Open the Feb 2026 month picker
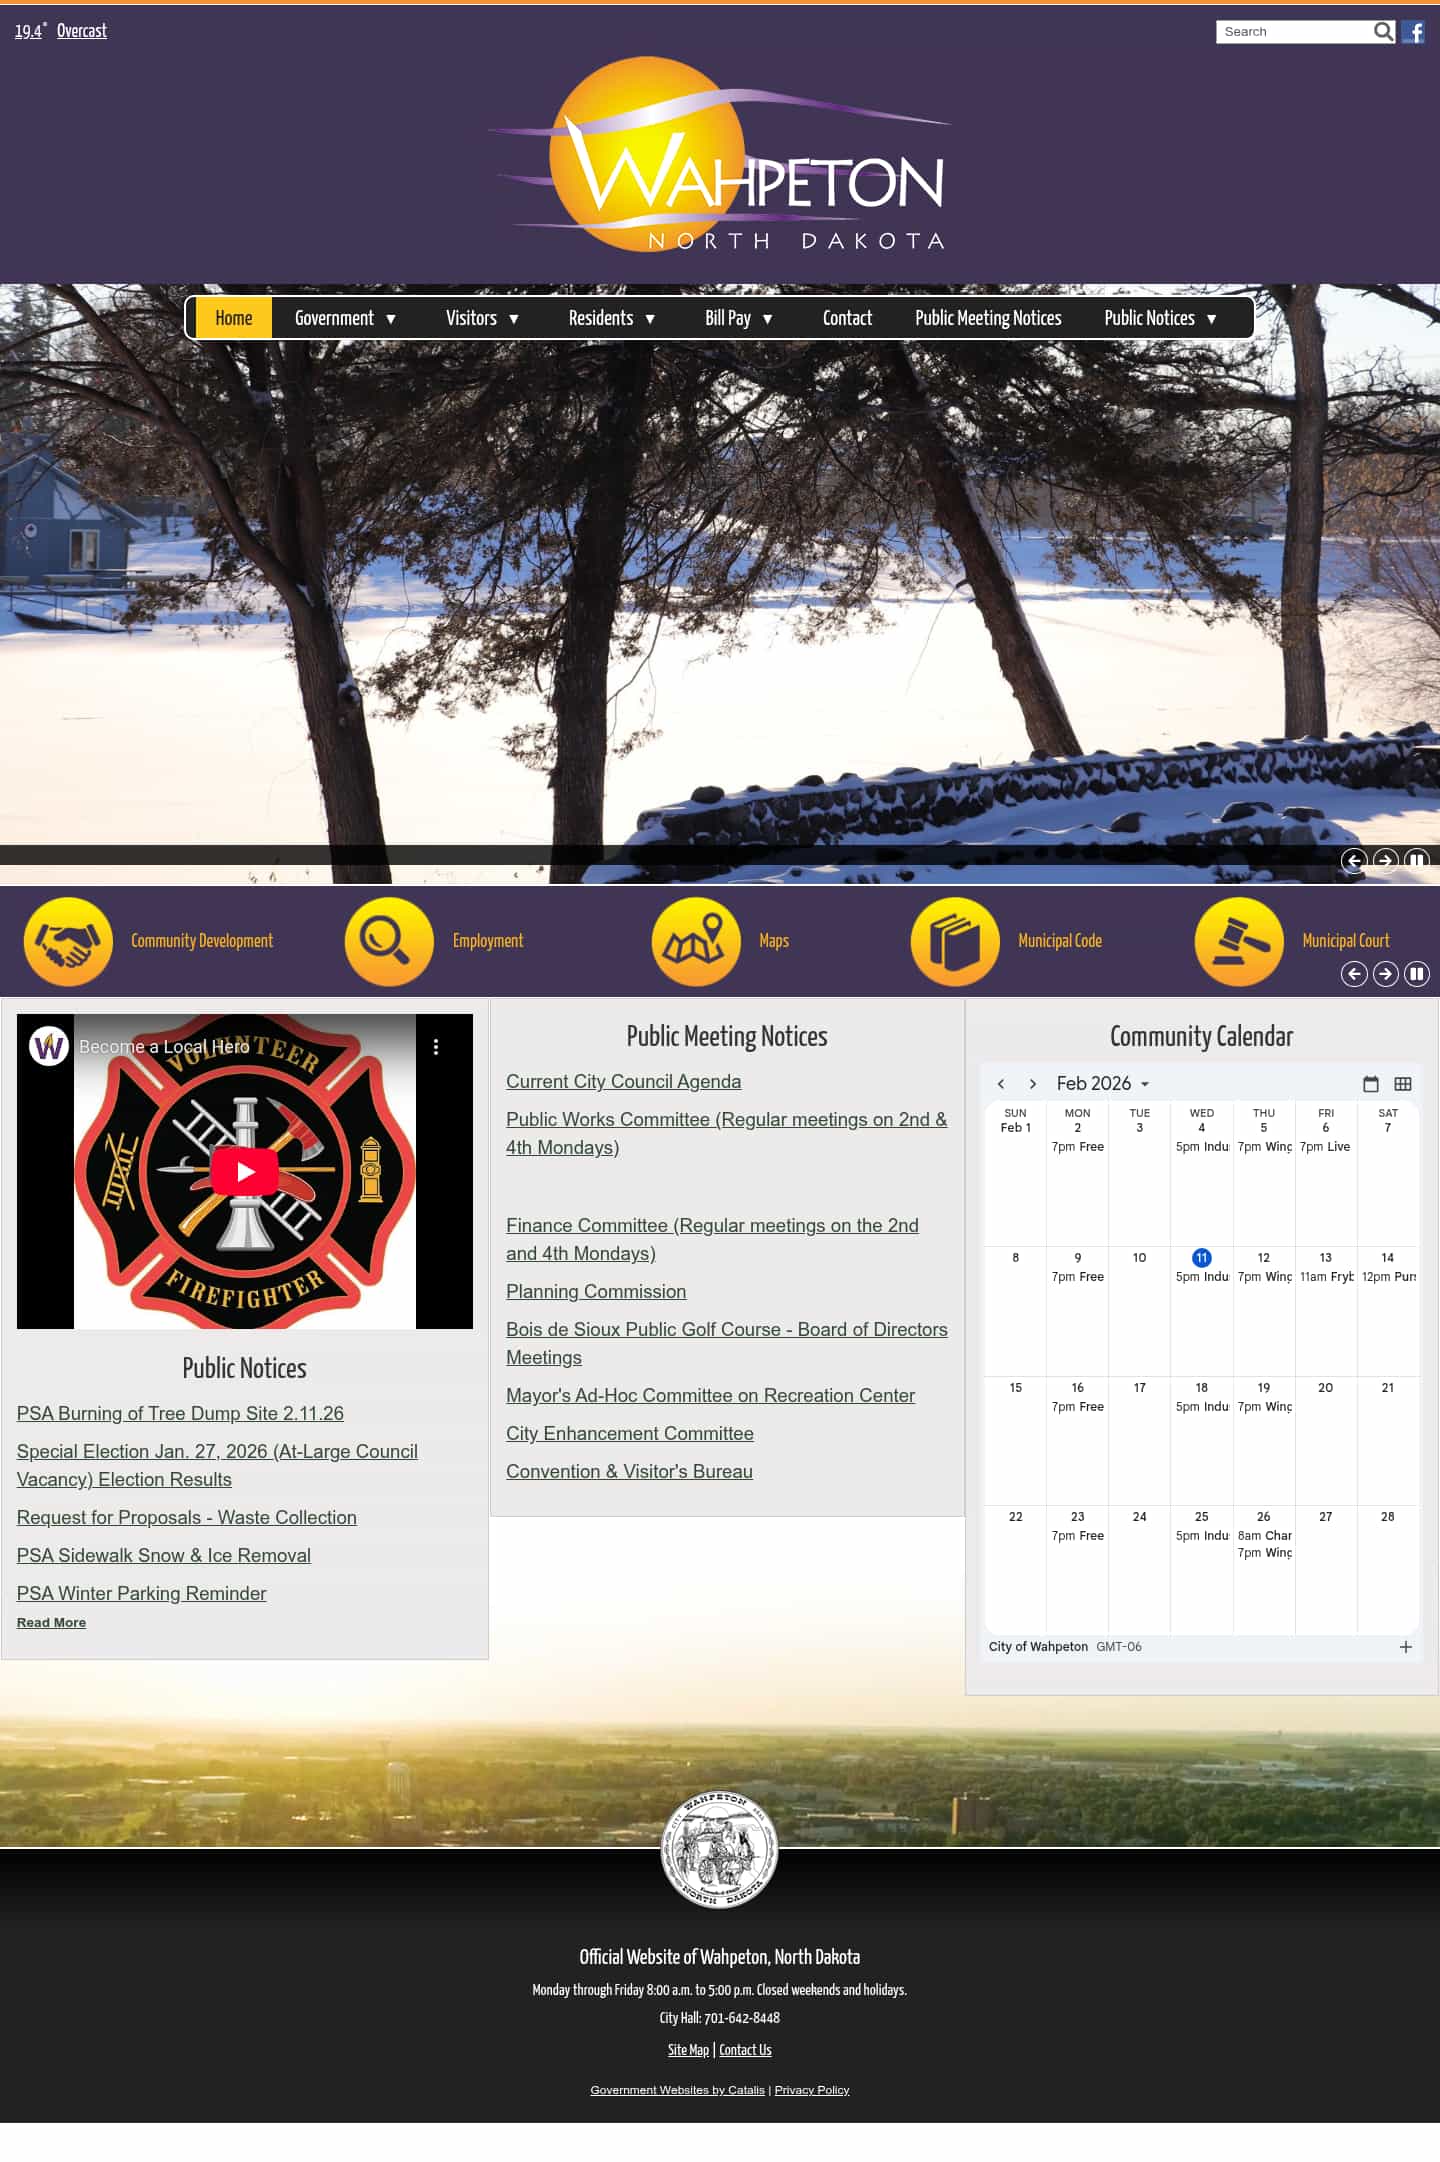1440x2162 pixels. (1103, 1084)
